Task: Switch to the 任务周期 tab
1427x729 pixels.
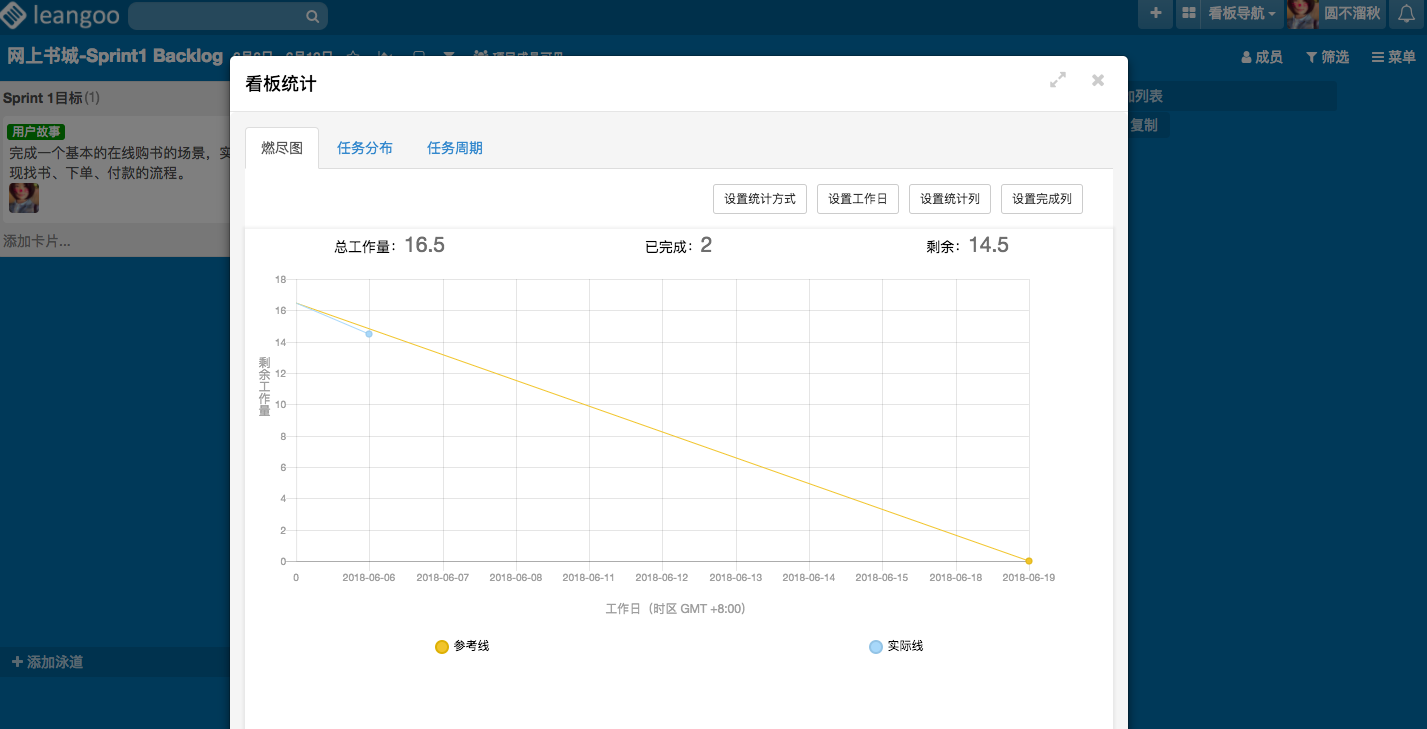Action: tap(455, 148)
